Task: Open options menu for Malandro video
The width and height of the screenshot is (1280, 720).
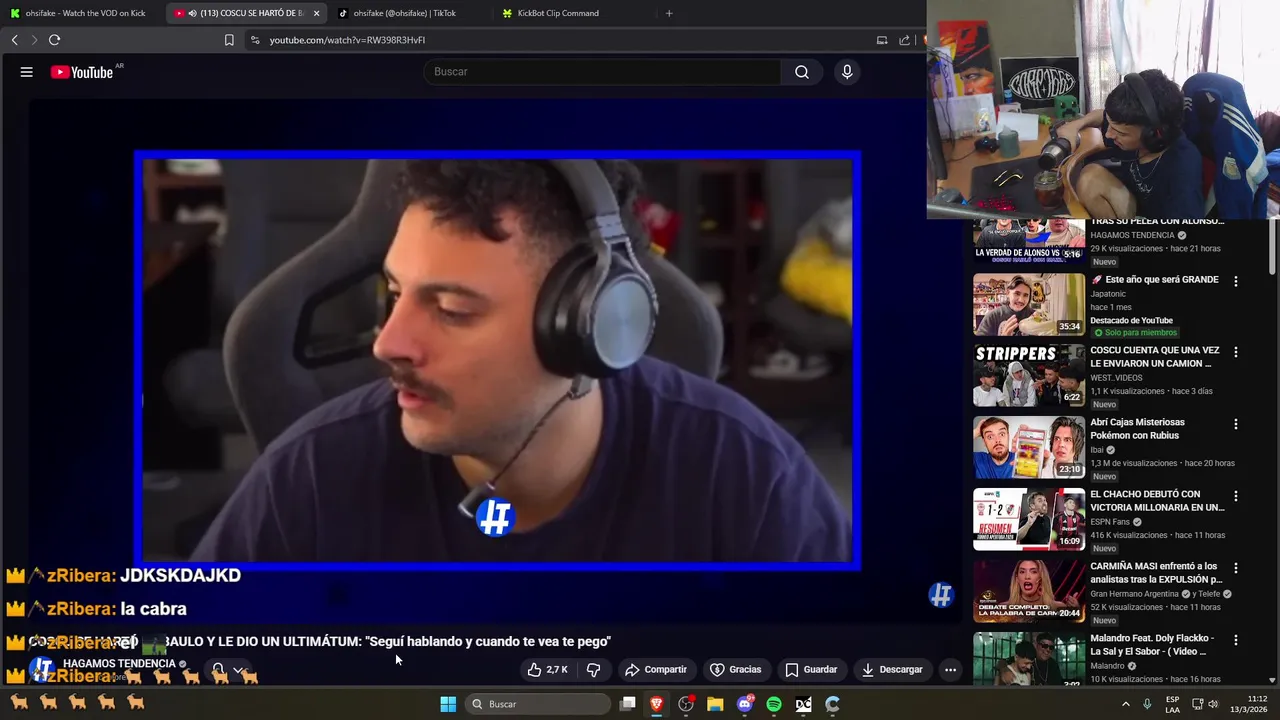Action: [x=1236, y=640]
